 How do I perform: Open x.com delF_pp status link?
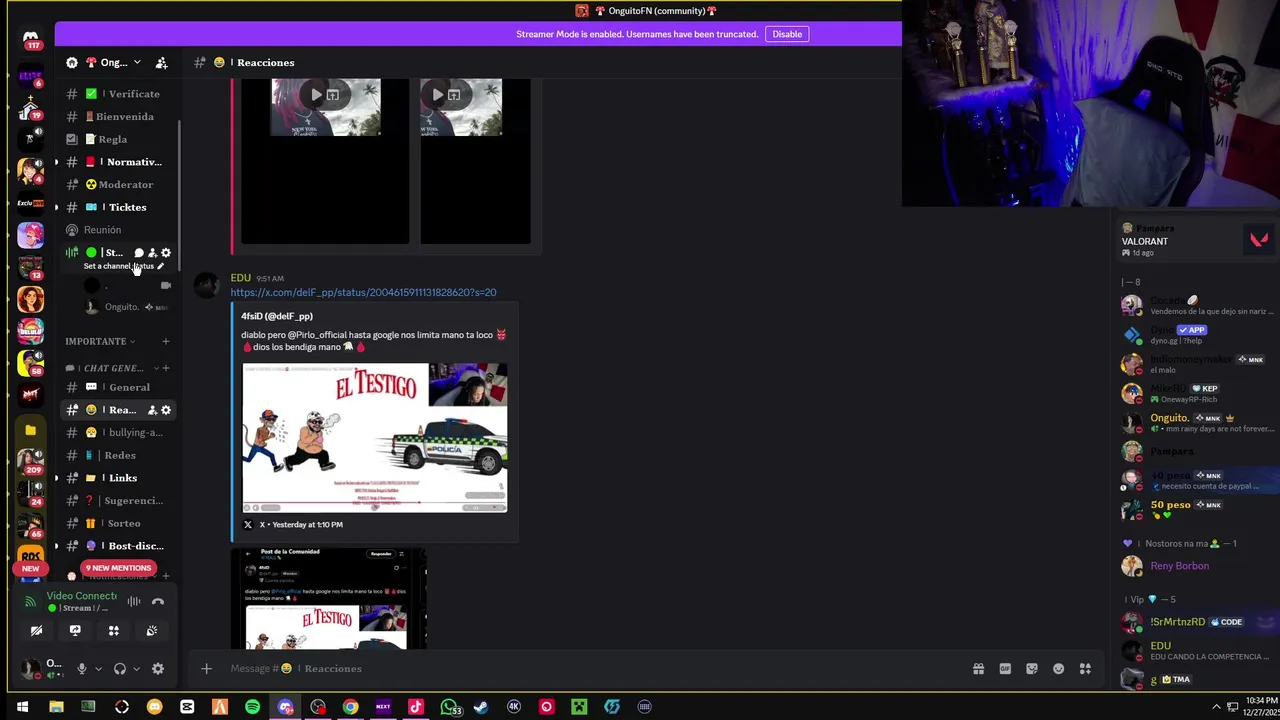coord(363,292)
